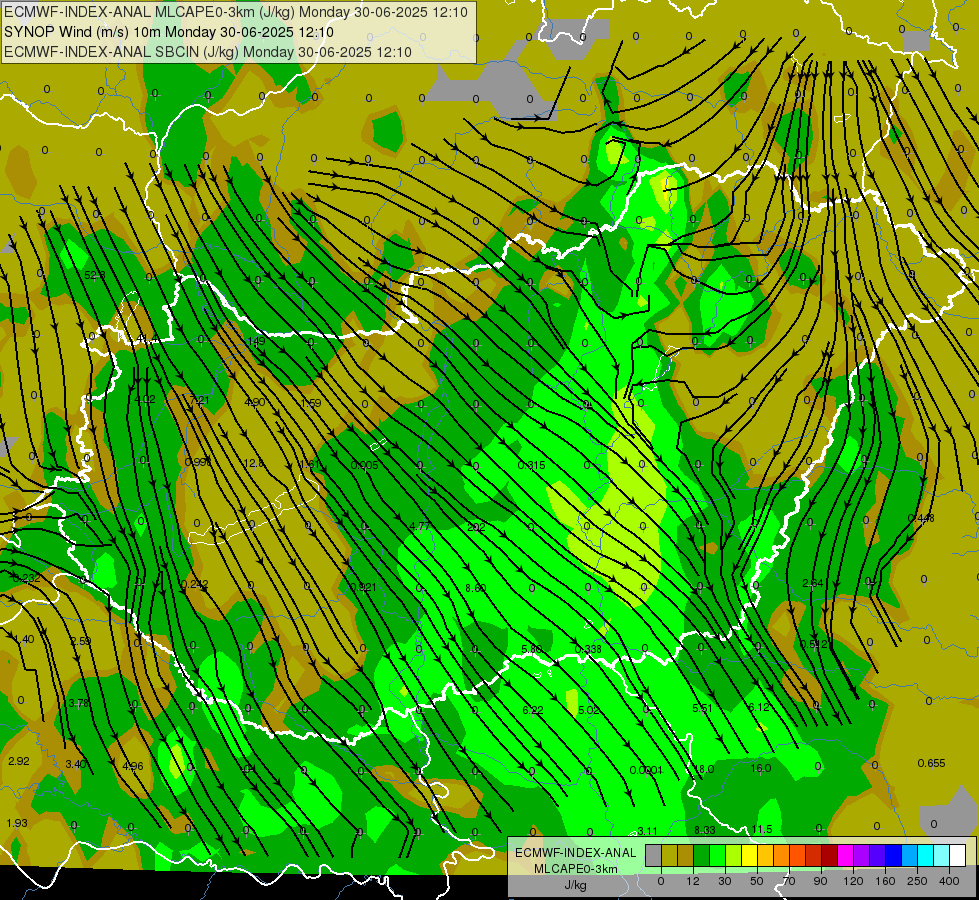Click the map value 4.02
Screen dimensions: 979x900
coord(144,399)
